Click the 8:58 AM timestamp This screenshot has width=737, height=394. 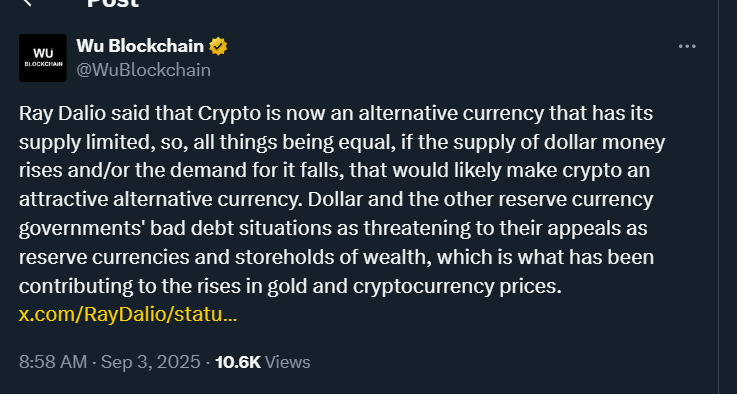coord(53,362)
